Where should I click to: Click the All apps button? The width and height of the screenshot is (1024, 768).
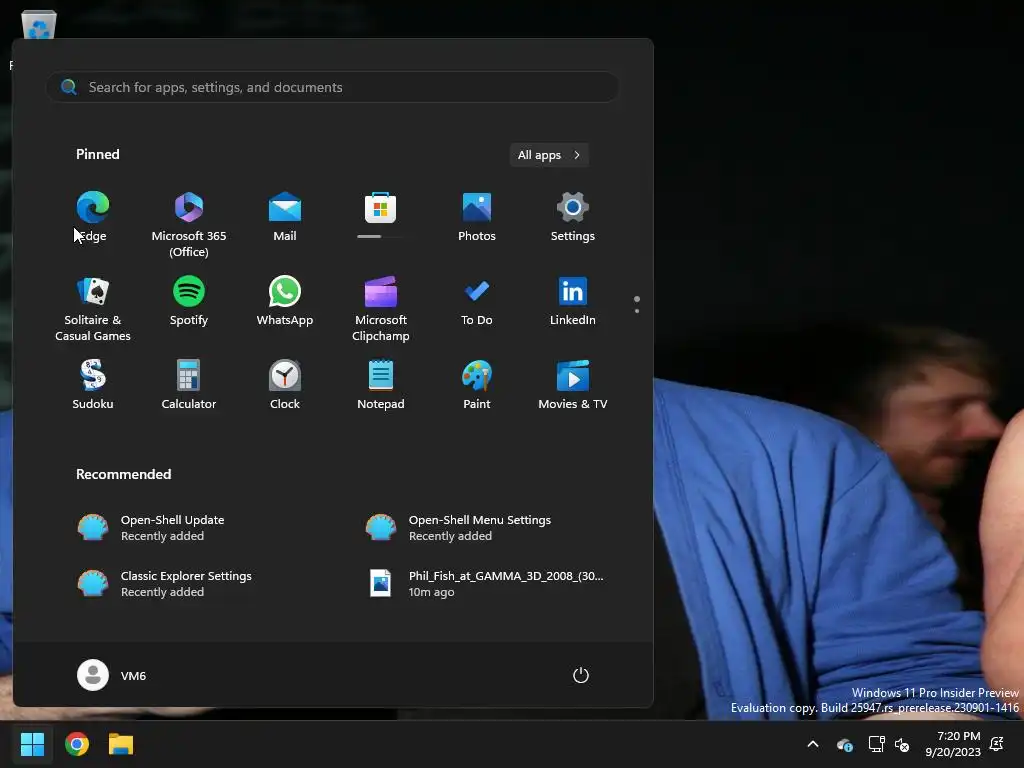(549, 155)
